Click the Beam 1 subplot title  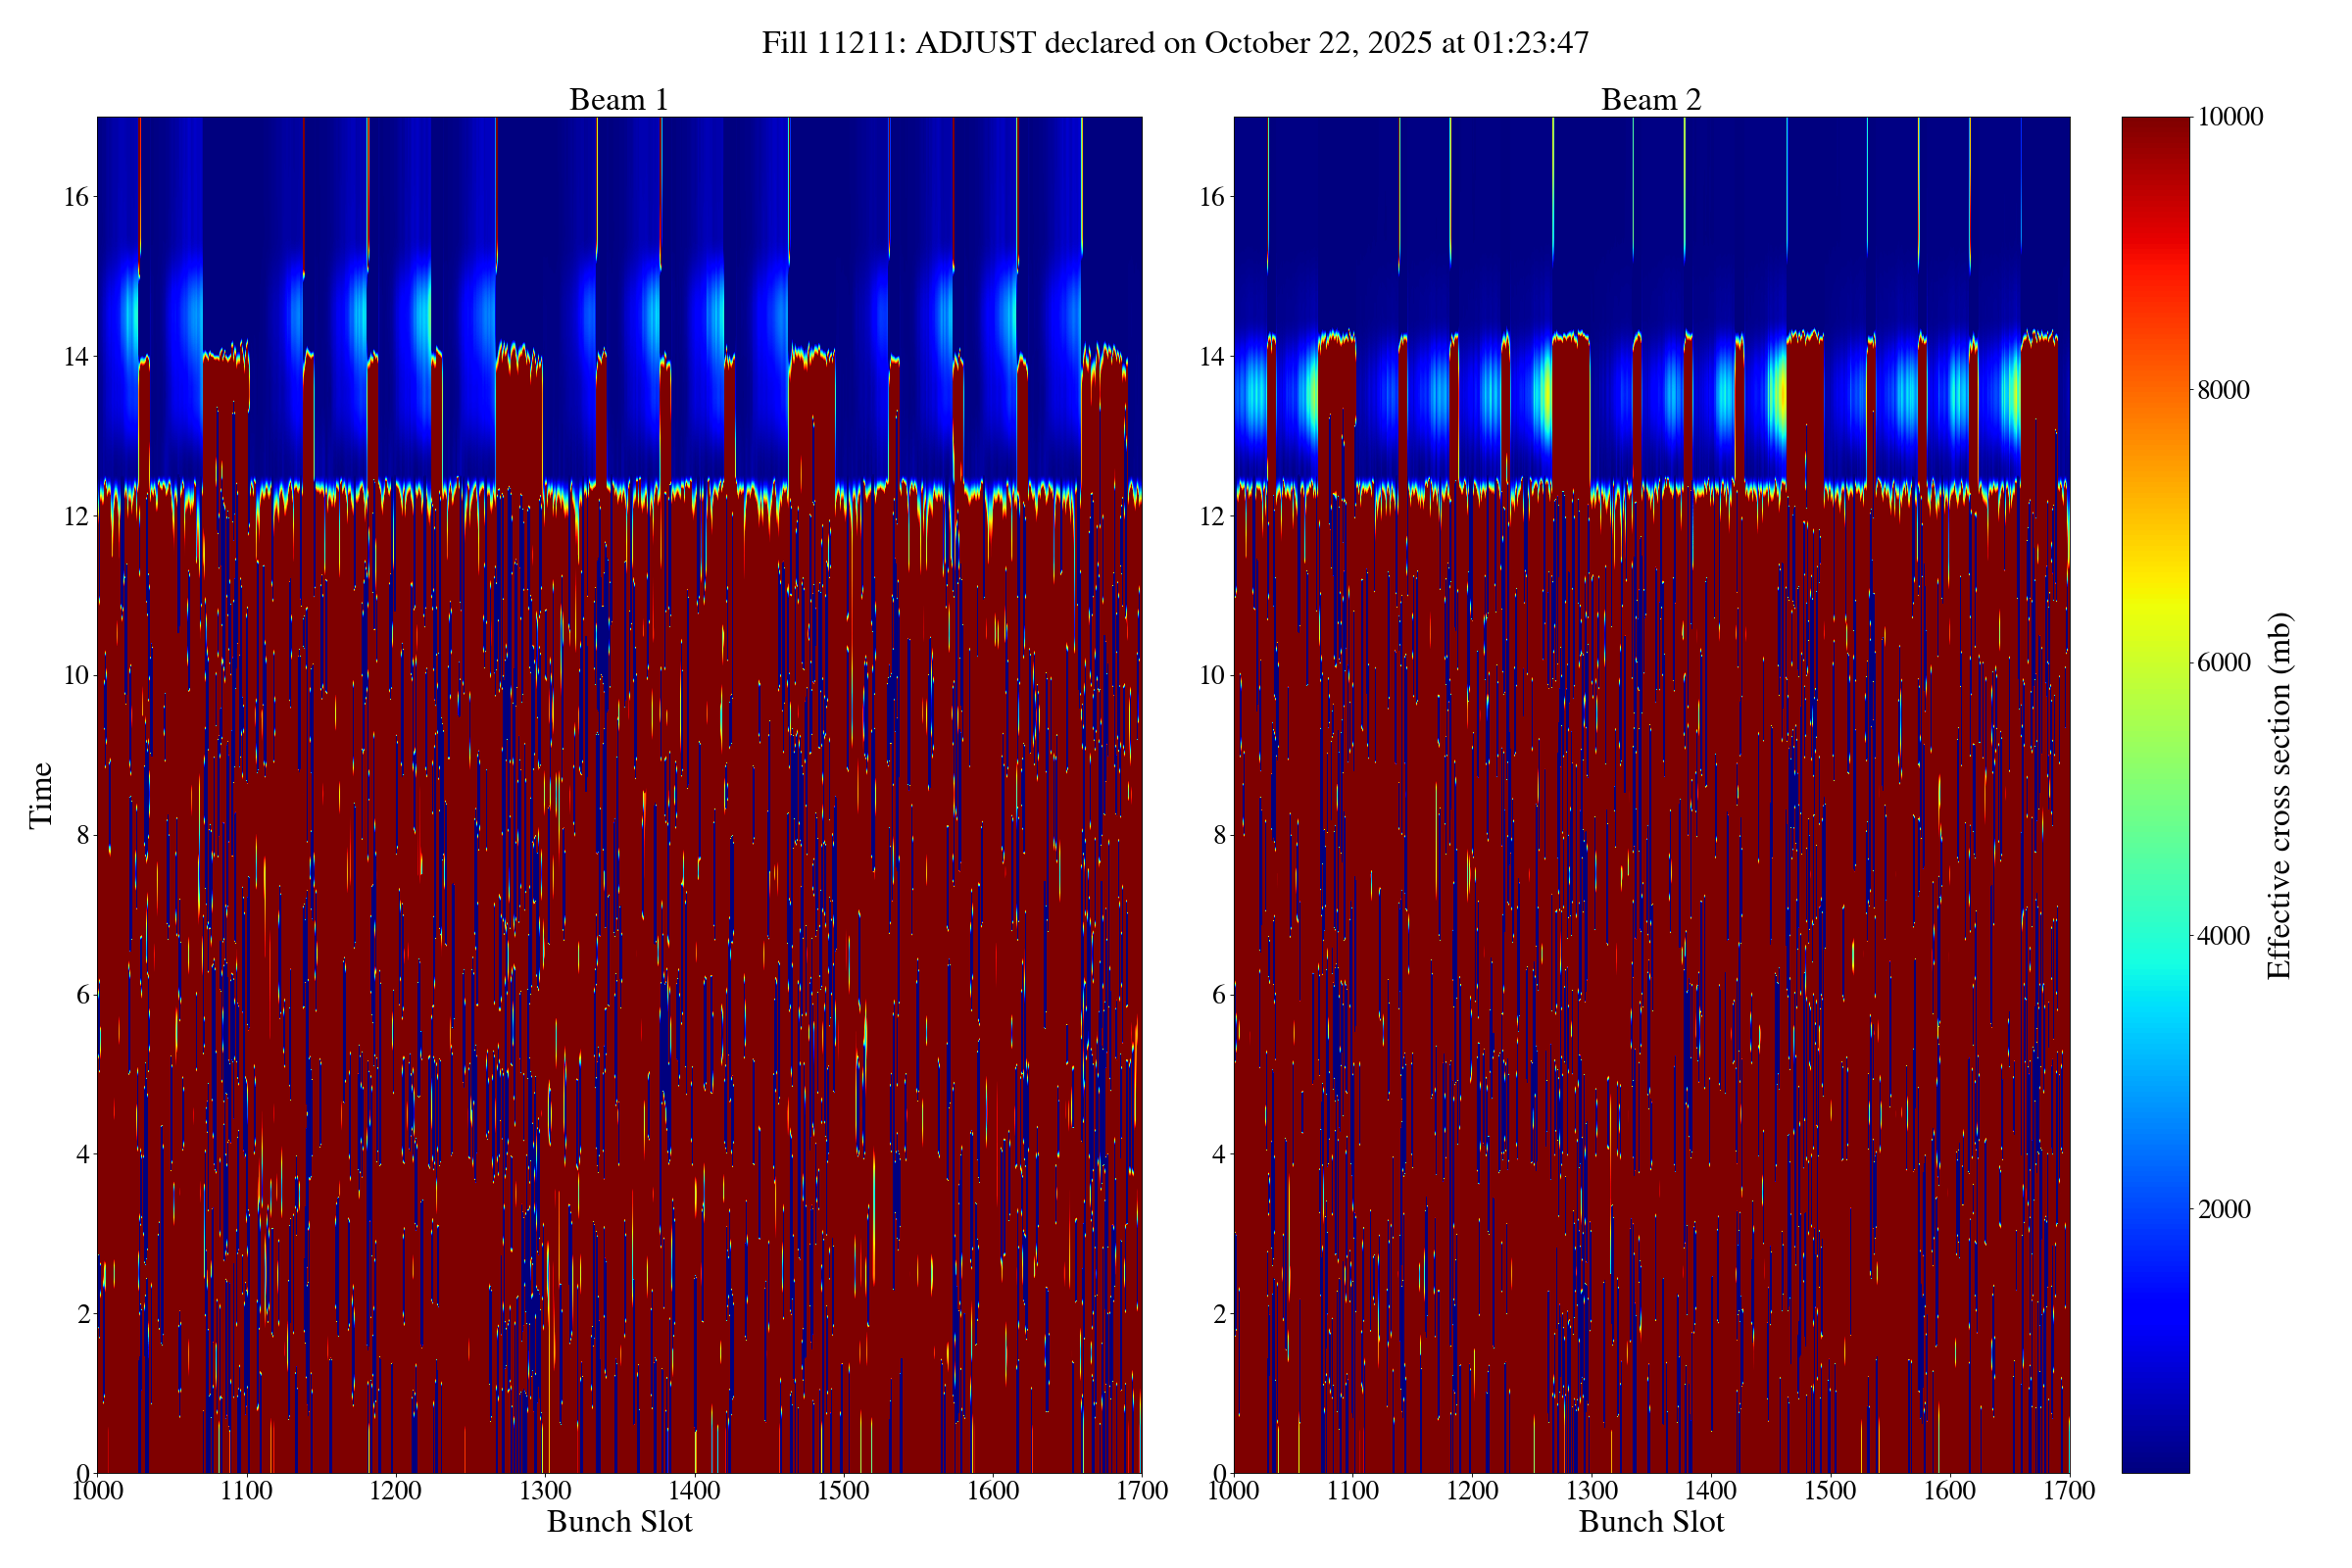pyautogui.click(x=618, y=100)
